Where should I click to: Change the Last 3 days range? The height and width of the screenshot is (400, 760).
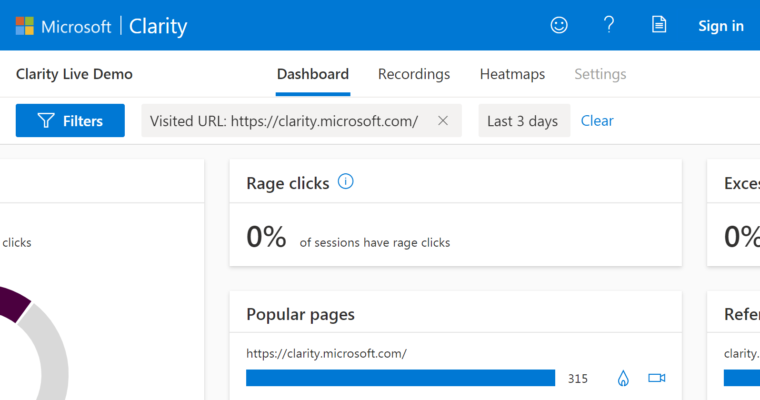[x=522, y=121]
